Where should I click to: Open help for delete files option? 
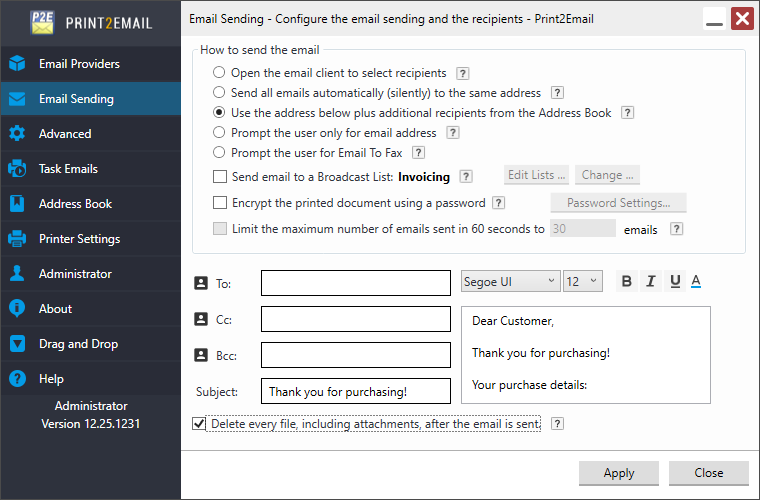[x=557, y=424]
